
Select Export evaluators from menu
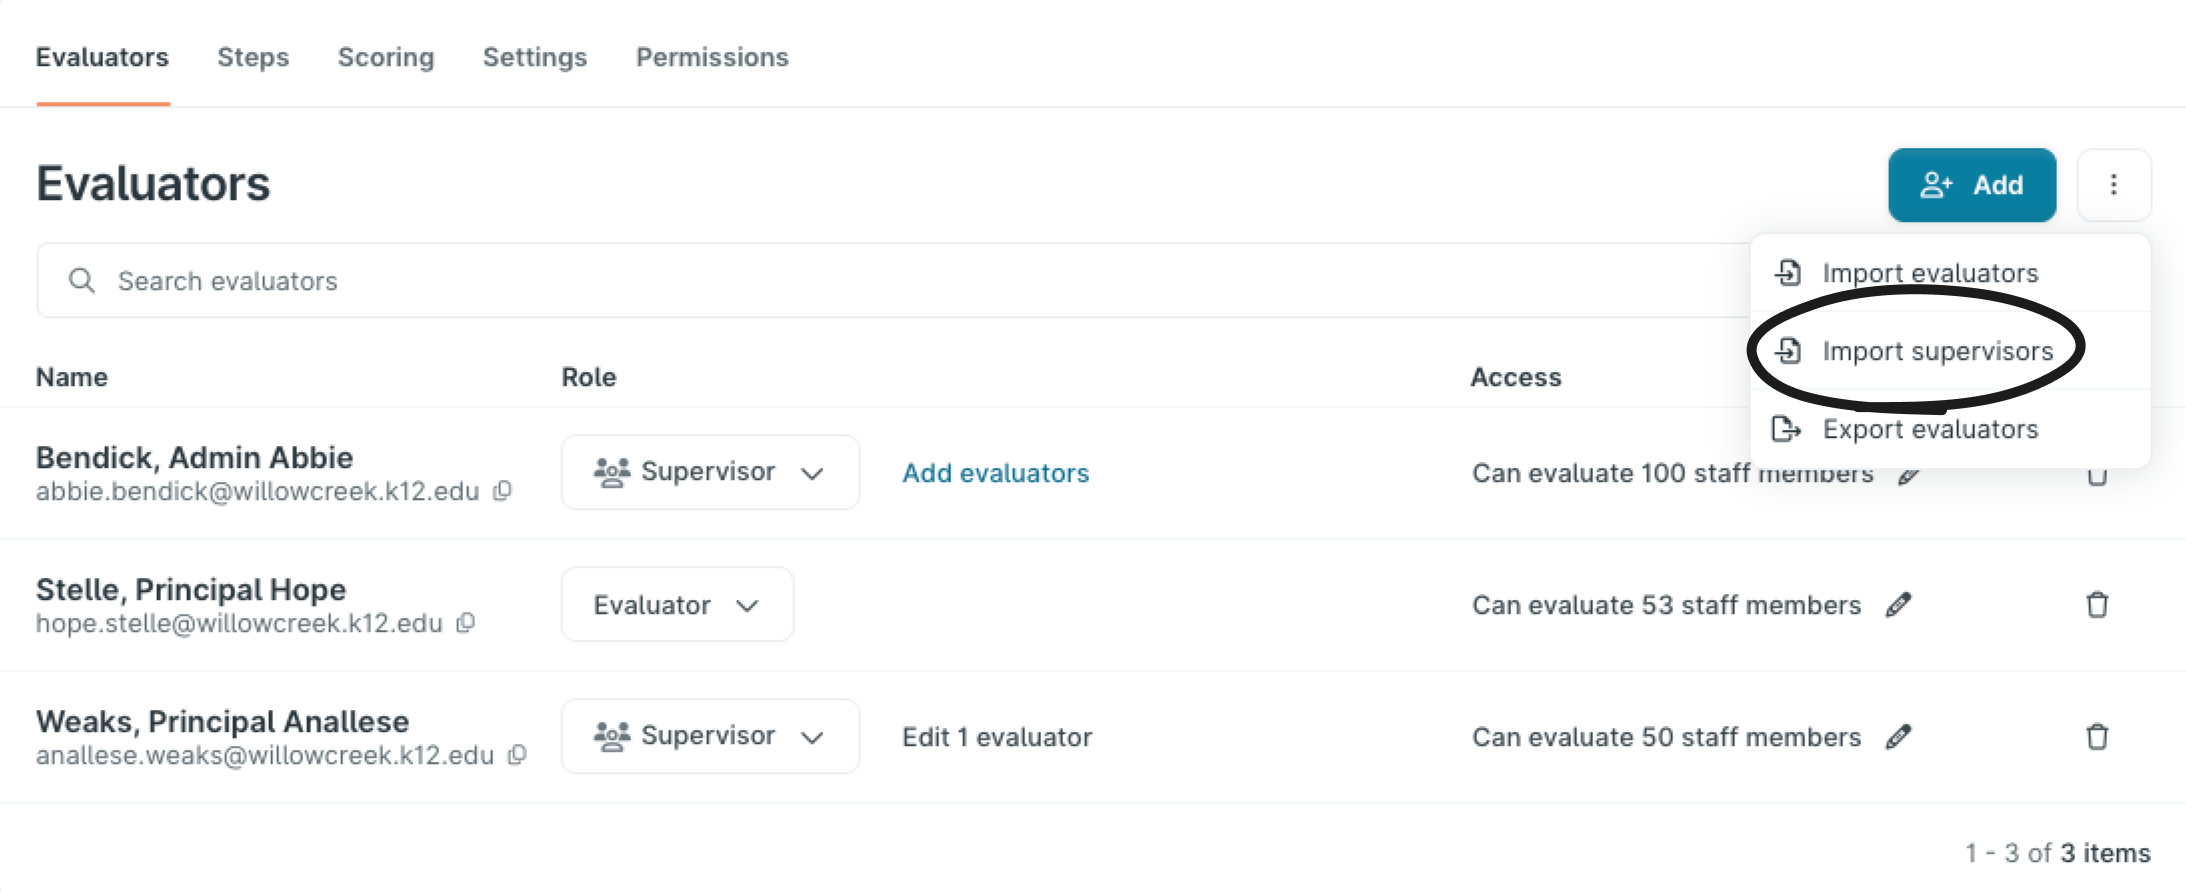point(1929,429)
